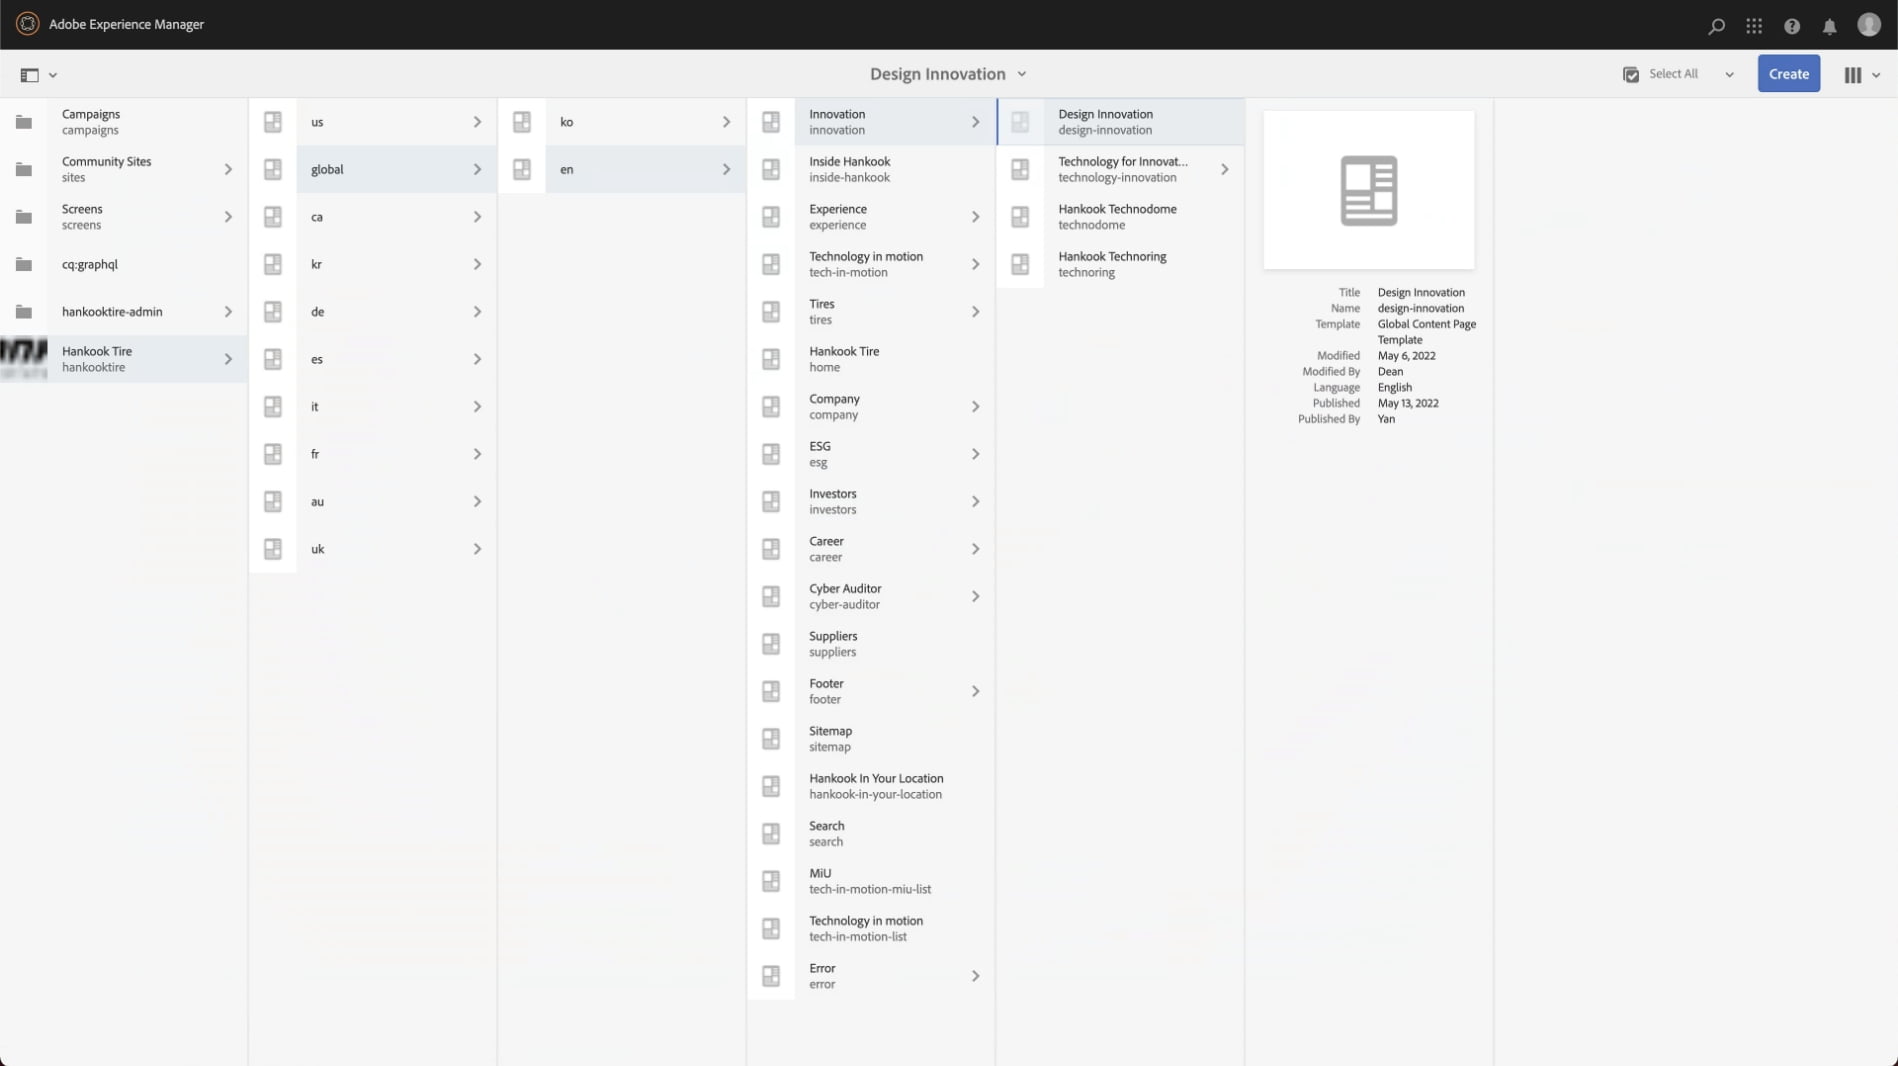The width and height of the screenshot is (1898, 1066).
Task: Open the view switcher dropdown arrow
Action: (1876, 75)
